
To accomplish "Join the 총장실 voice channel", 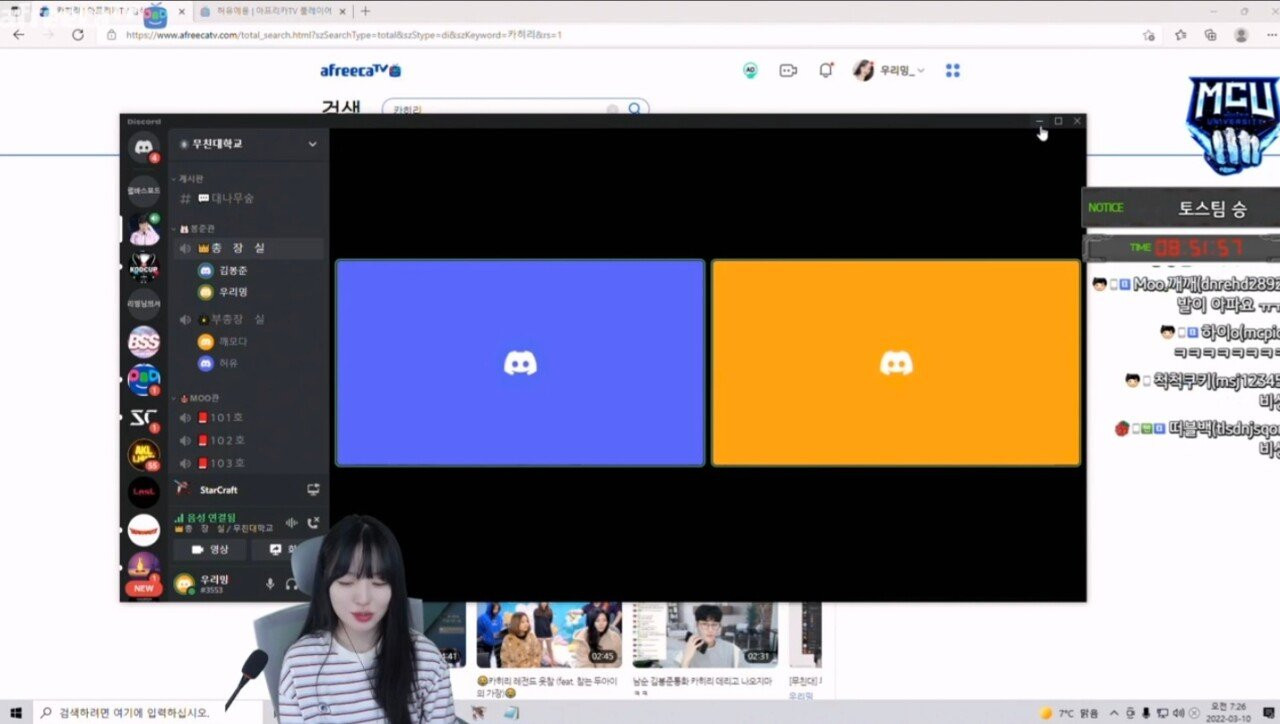I will (248, 247).
